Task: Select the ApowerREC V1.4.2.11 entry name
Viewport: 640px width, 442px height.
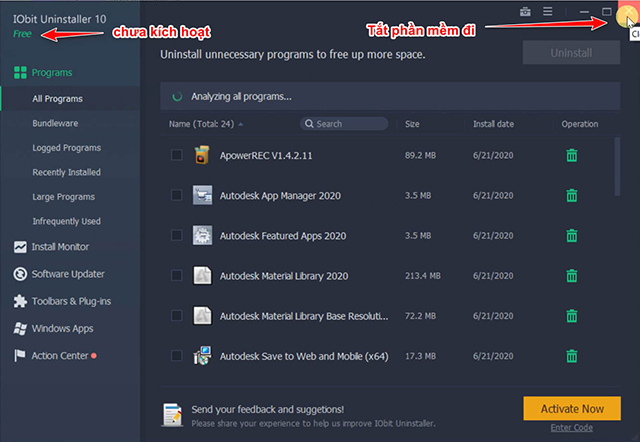Action: (266, 155)
